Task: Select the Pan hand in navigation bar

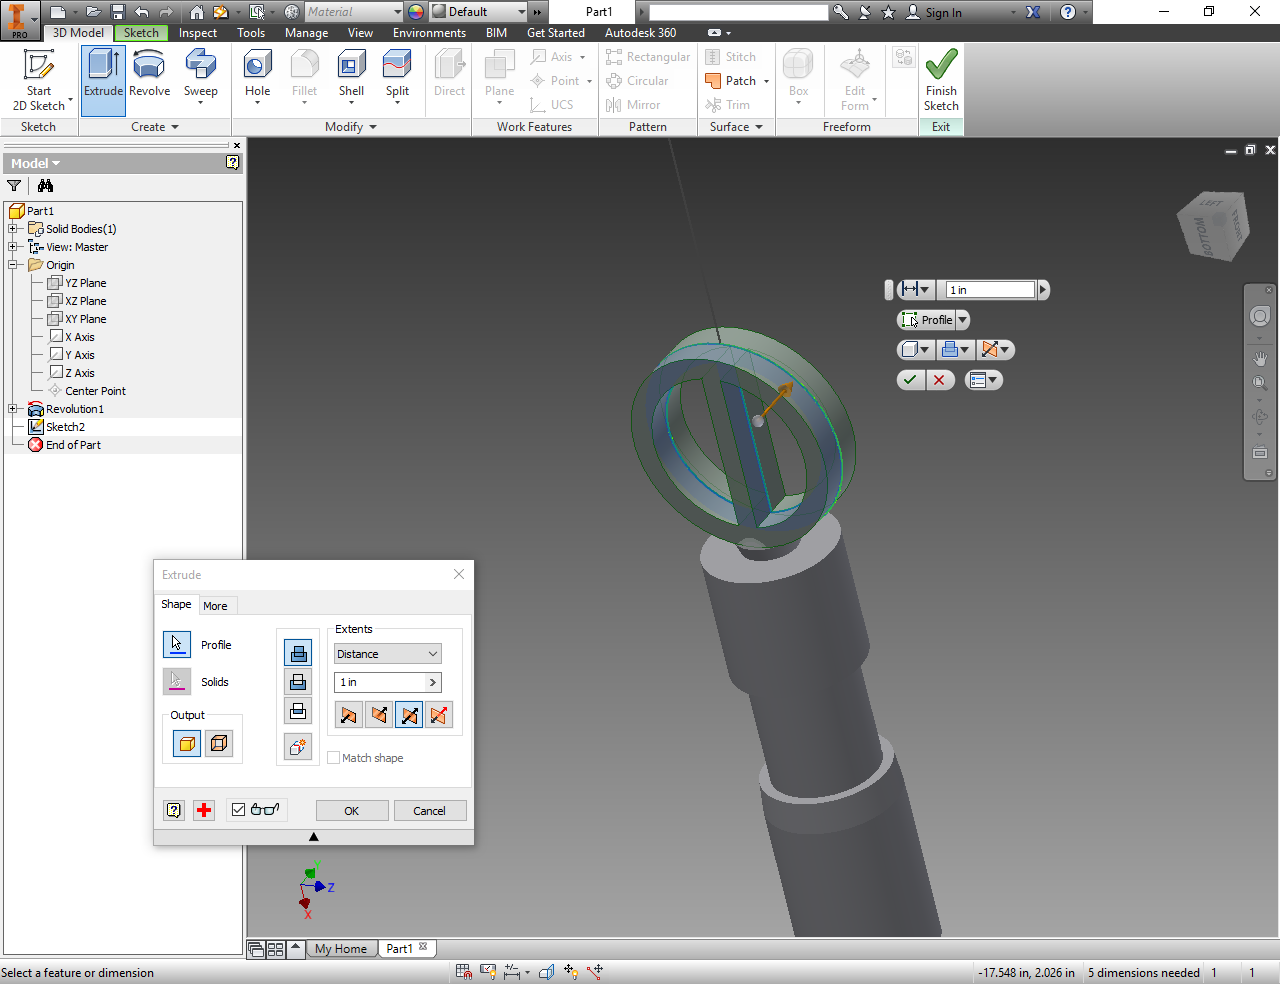Action: pyautogui.click(x=1260, y=358)
